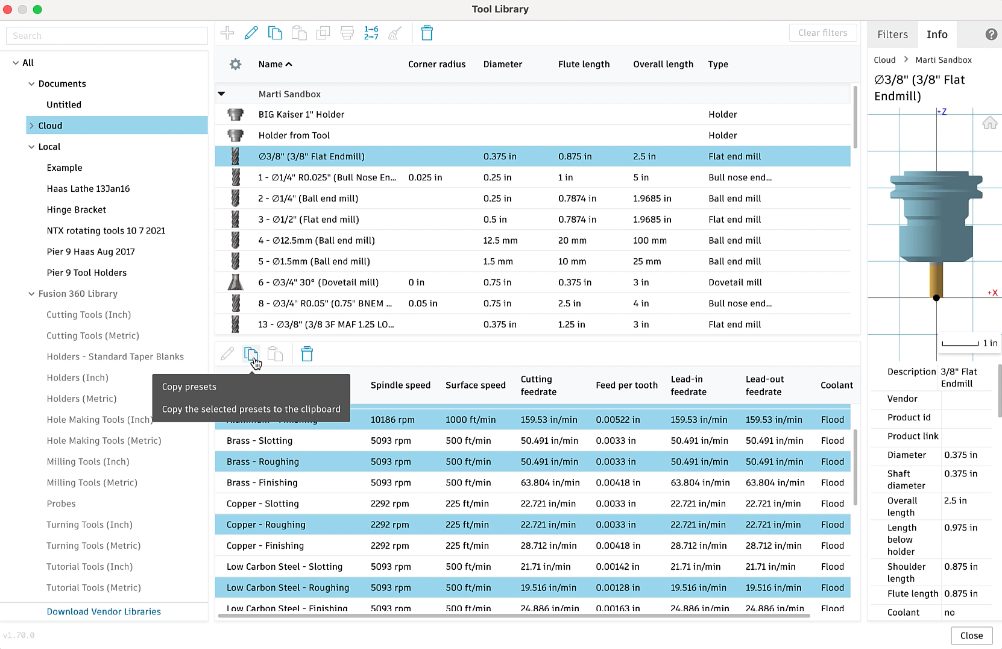The height and width of the screenshot is (649, 1002).
Task: Open column settings gear icon
Action: tap(235, 64)
